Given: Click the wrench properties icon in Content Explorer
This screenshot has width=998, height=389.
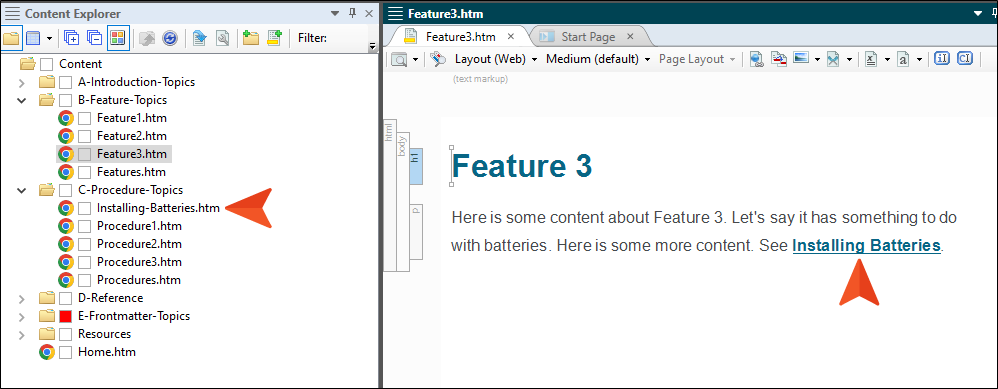Looking at the screenshot, I should [223, 38].
